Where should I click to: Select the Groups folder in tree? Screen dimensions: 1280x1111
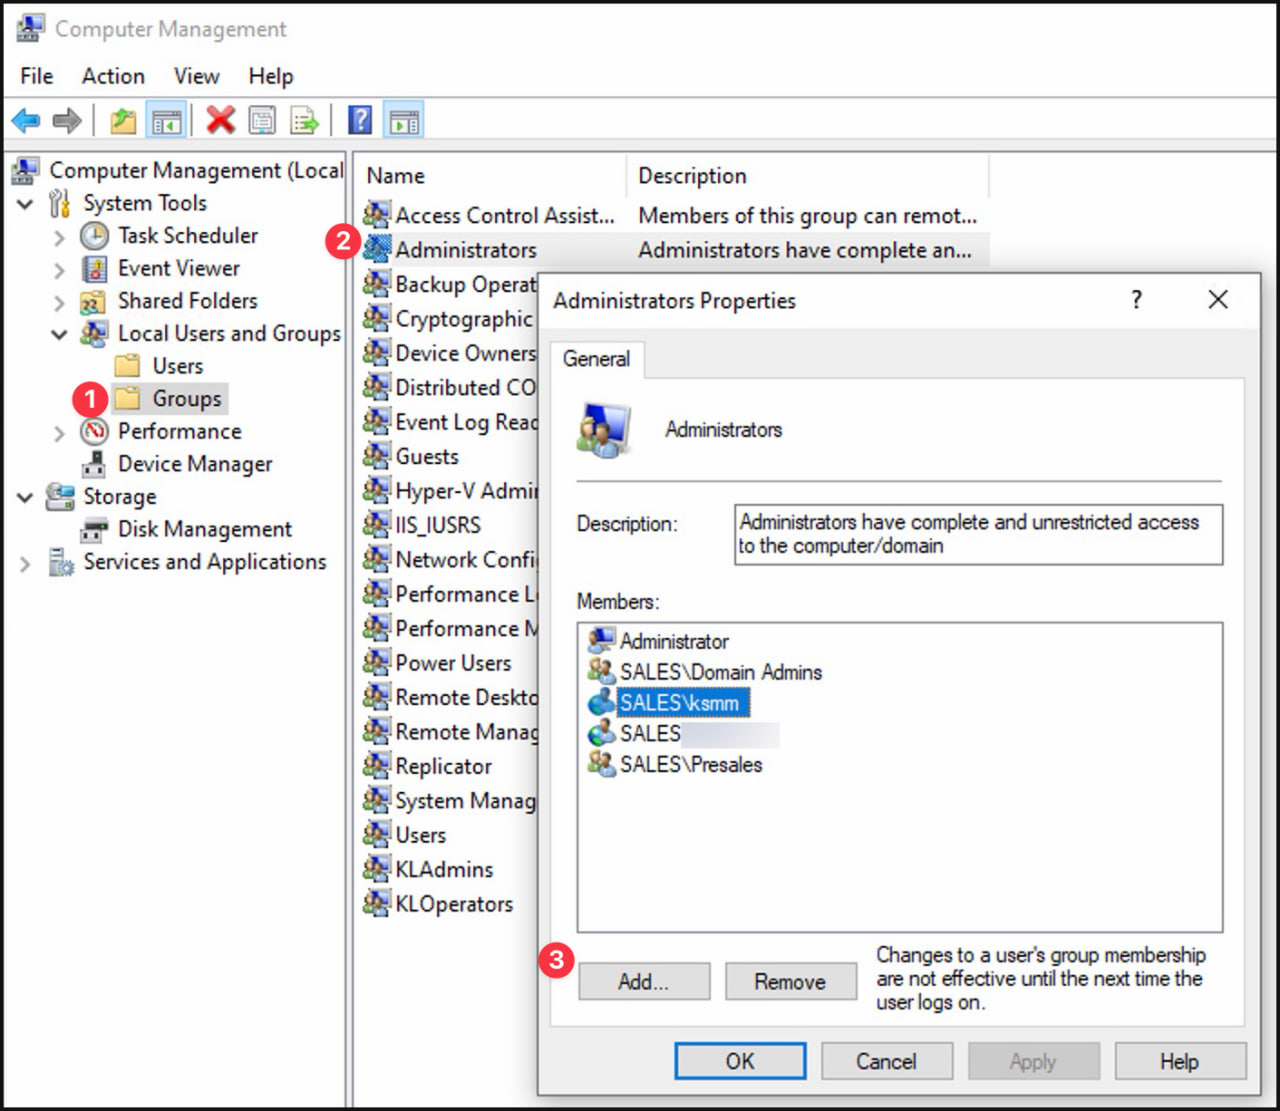[x=169, y=399]
